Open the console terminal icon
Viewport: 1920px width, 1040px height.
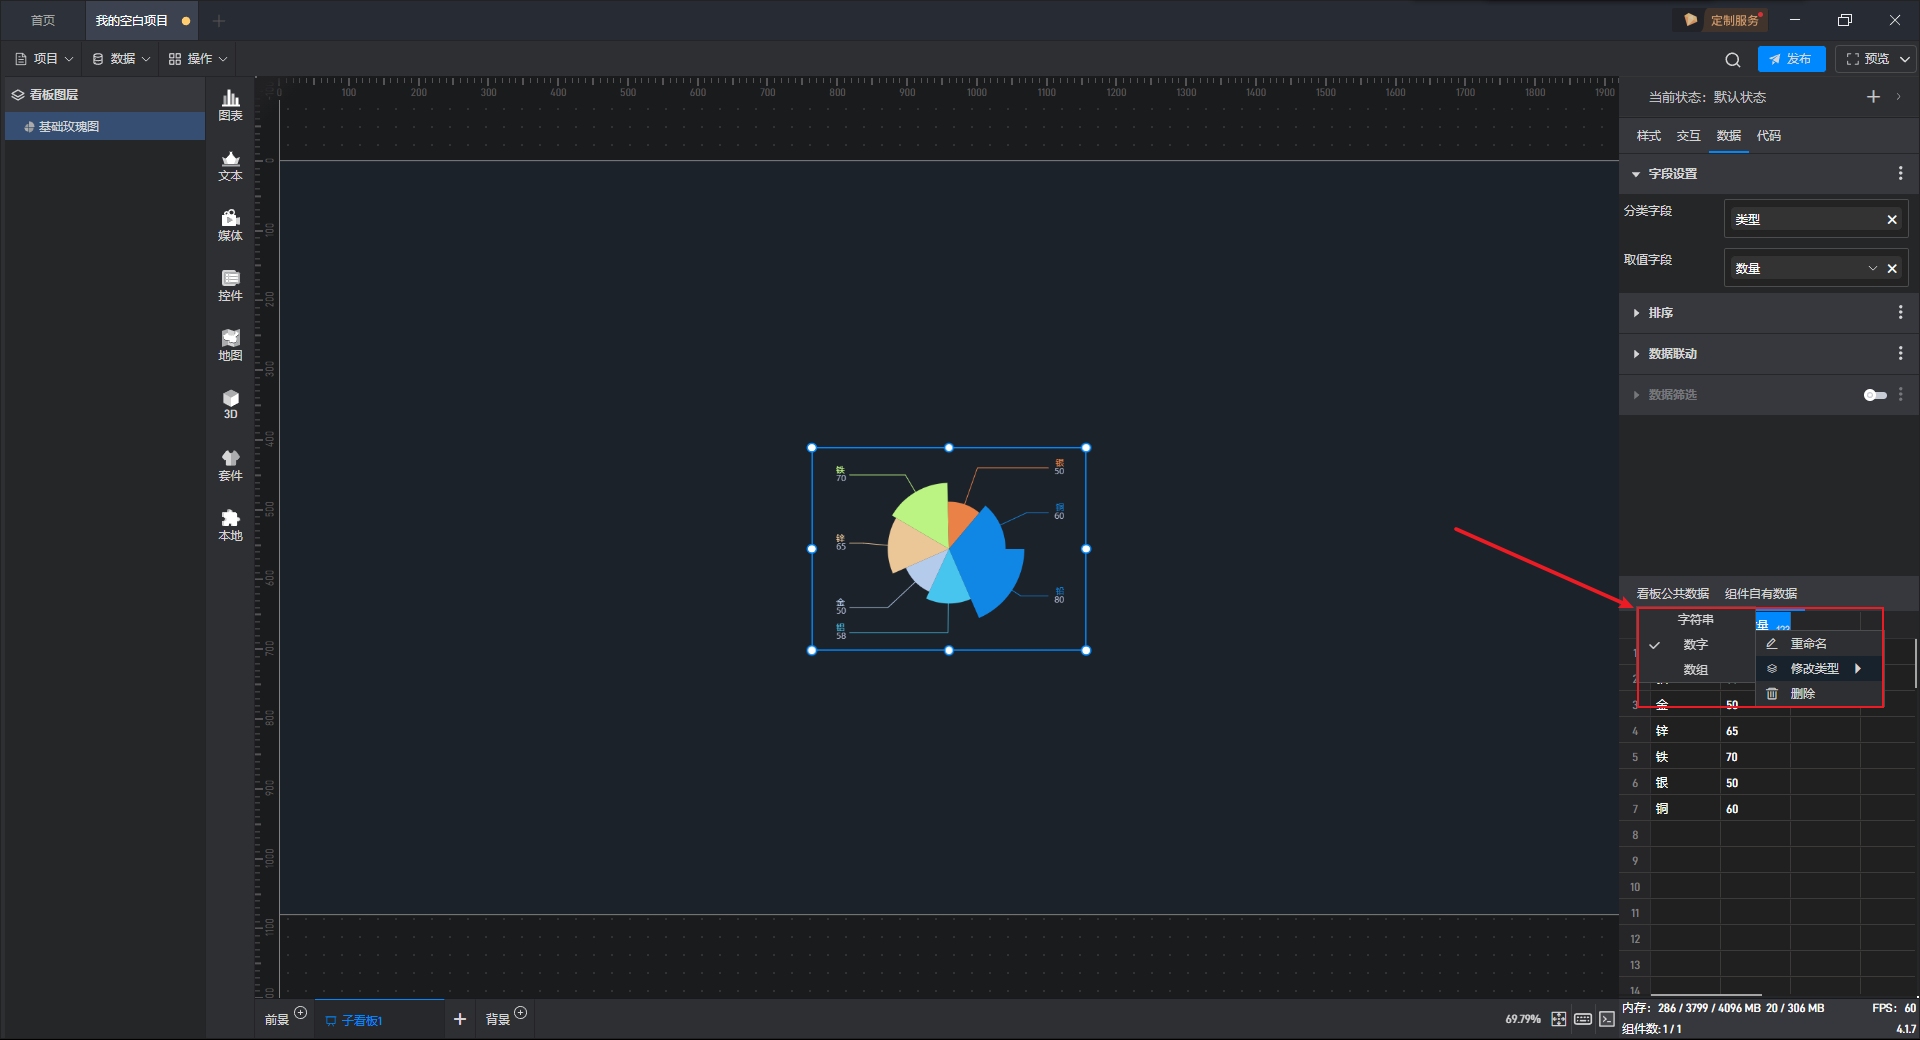pos(1606,1019)
